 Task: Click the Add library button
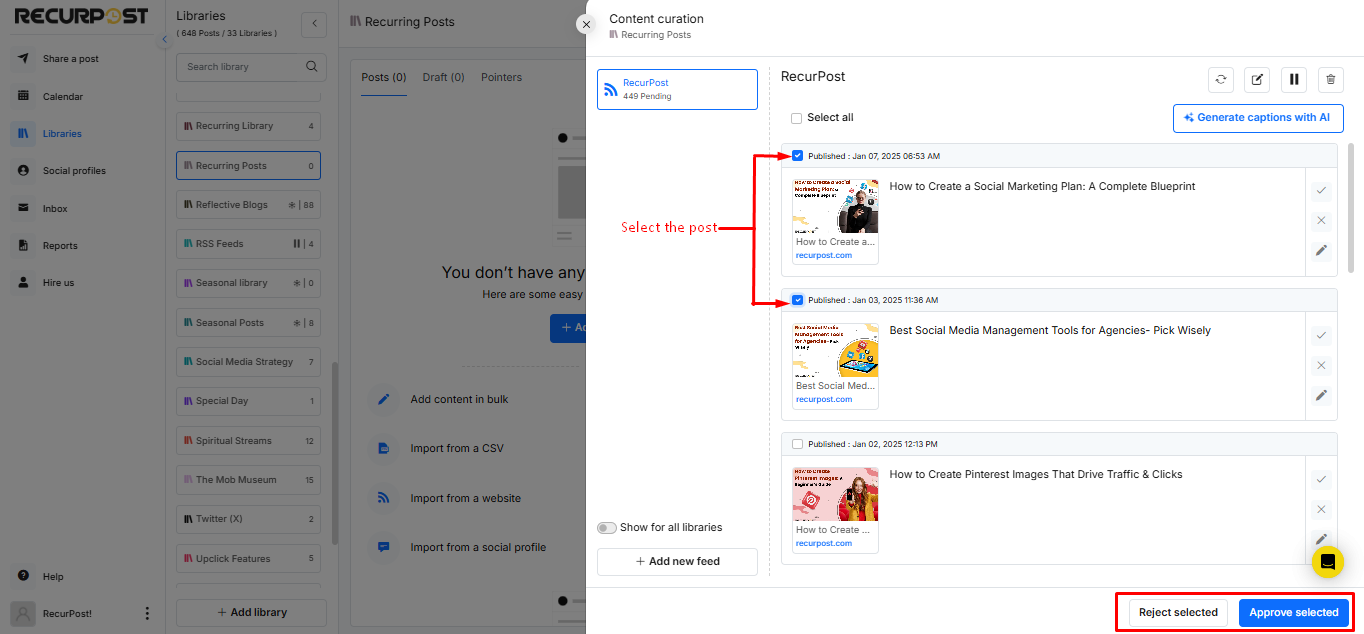point(251,612)
